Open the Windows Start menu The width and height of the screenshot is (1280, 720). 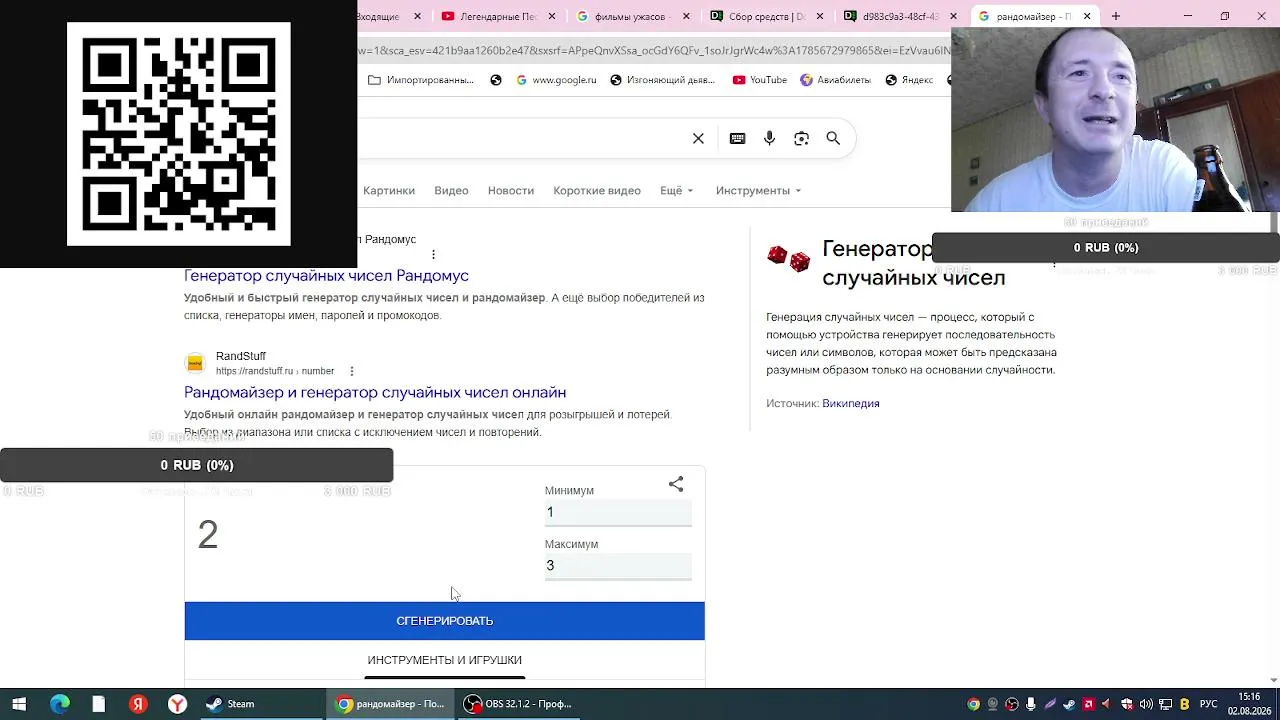pos(19,704)
